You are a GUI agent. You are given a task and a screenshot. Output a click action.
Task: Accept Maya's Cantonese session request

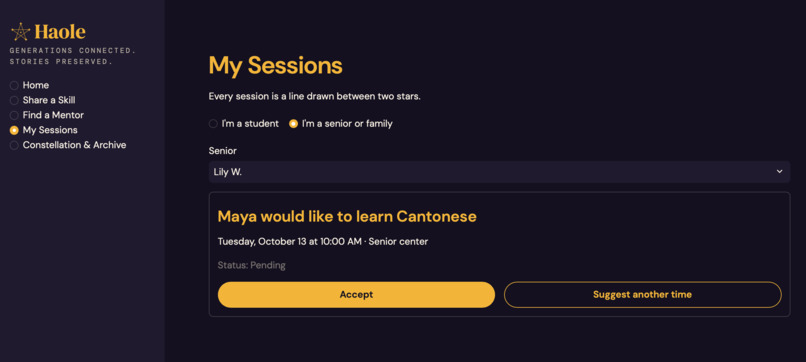[356, 295]
